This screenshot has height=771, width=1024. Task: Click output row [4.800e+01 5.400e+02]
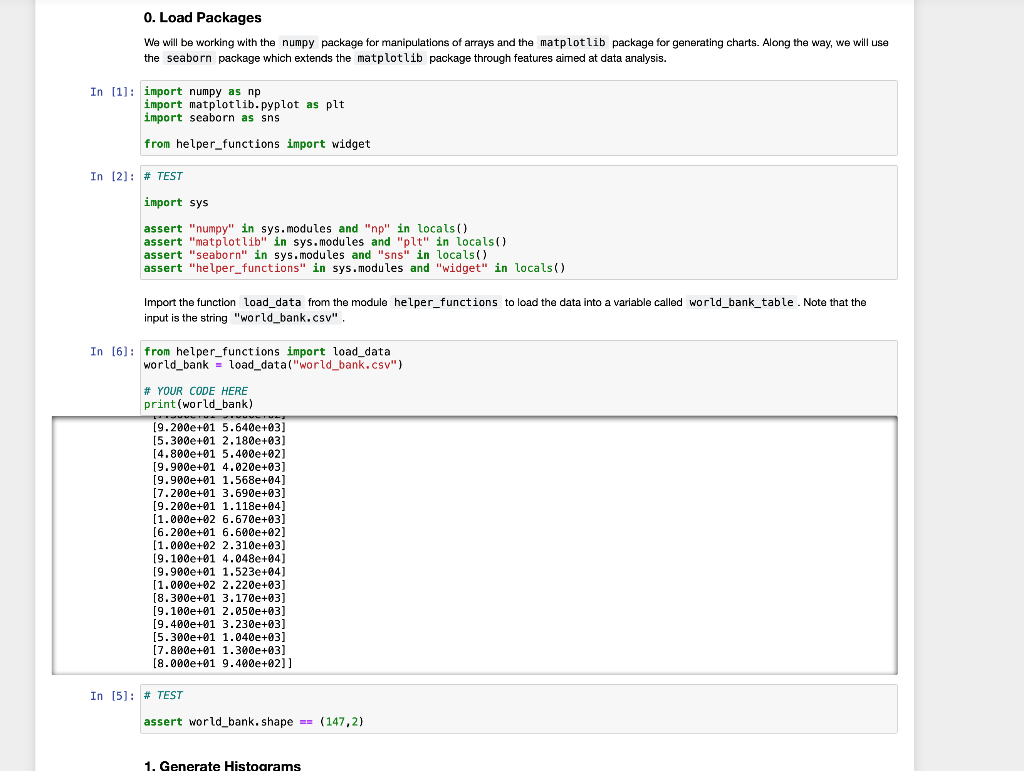(x=219, y=454)
